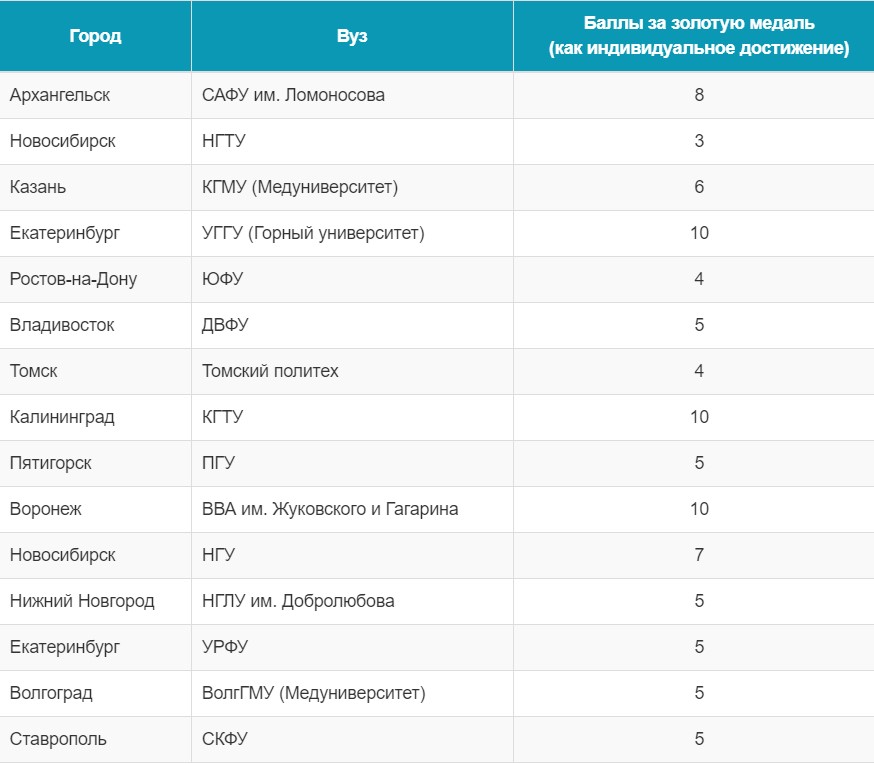Select the Томский политех cell
The image size is (874, 764).
352,371
